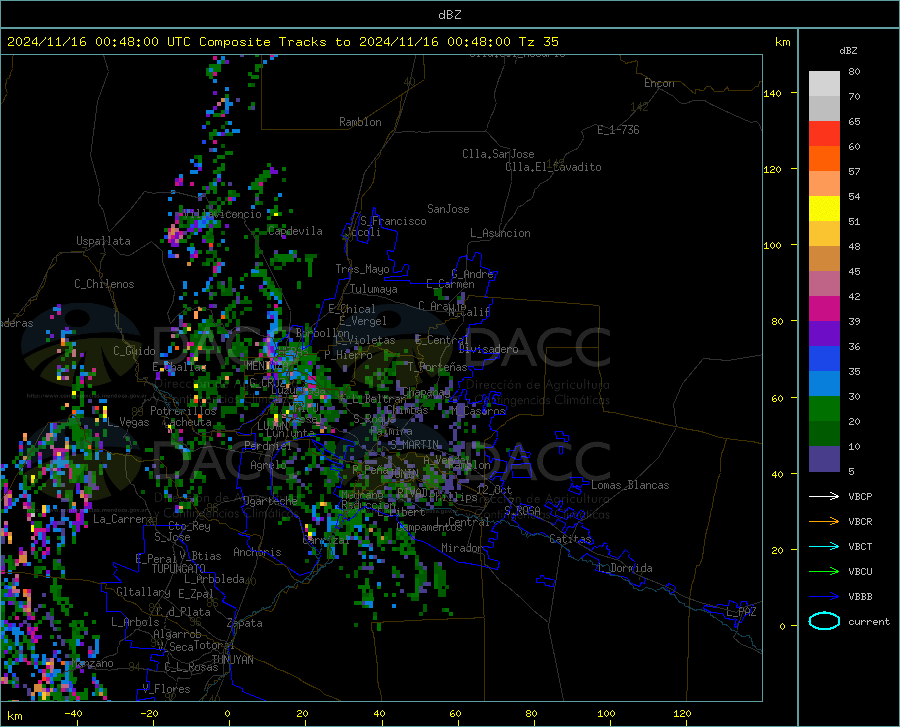The image size is (900, 727).
Task: Click the white VBCP arrow in legend
Action: (824, 496)
